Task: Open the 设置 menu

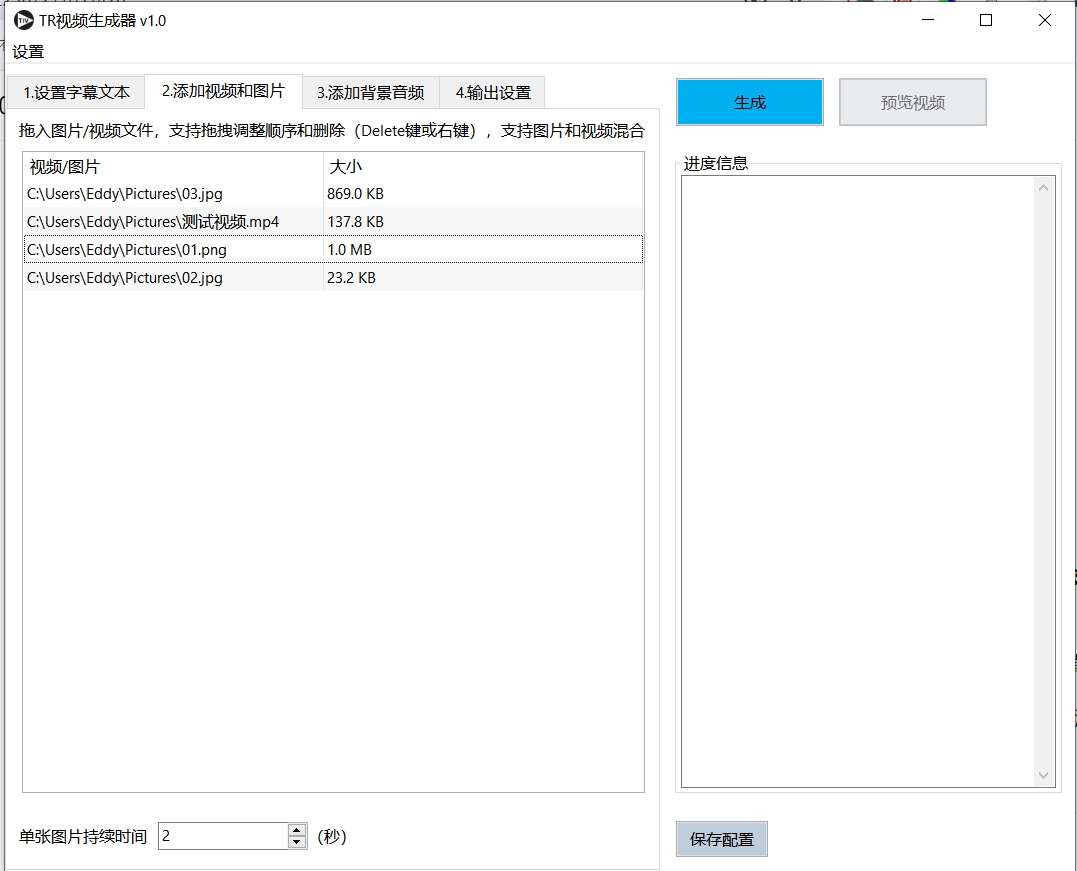Action: click(x=29, y=52)
